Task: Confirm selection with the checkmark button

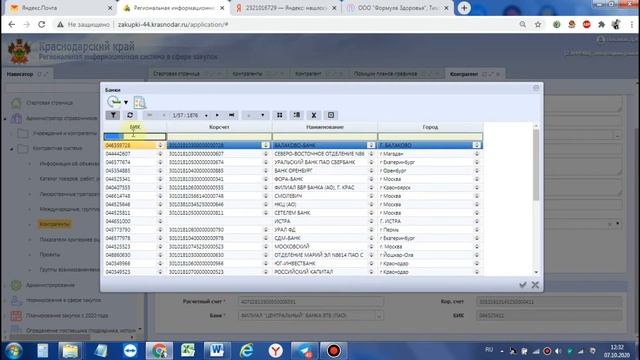Action: click(522, 285)
